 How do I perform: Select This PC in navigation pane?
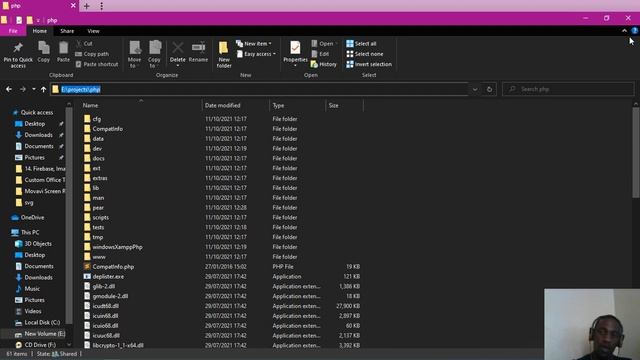29,232
